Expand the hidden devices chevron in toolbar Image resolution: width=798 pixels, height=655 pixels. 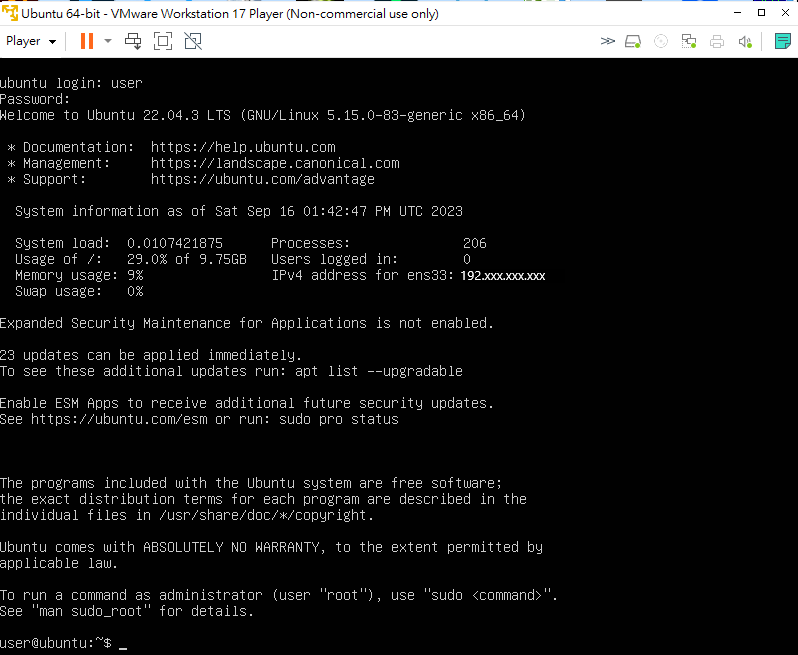coord(608,41)
